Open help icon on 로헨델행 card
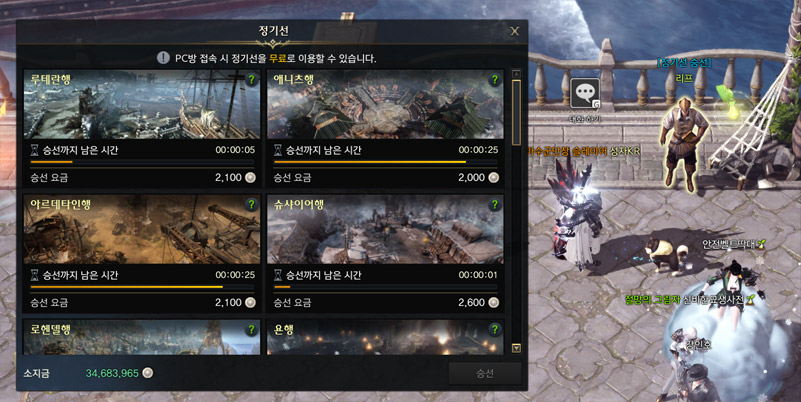 pyautogui.click(x=251, y=329)
